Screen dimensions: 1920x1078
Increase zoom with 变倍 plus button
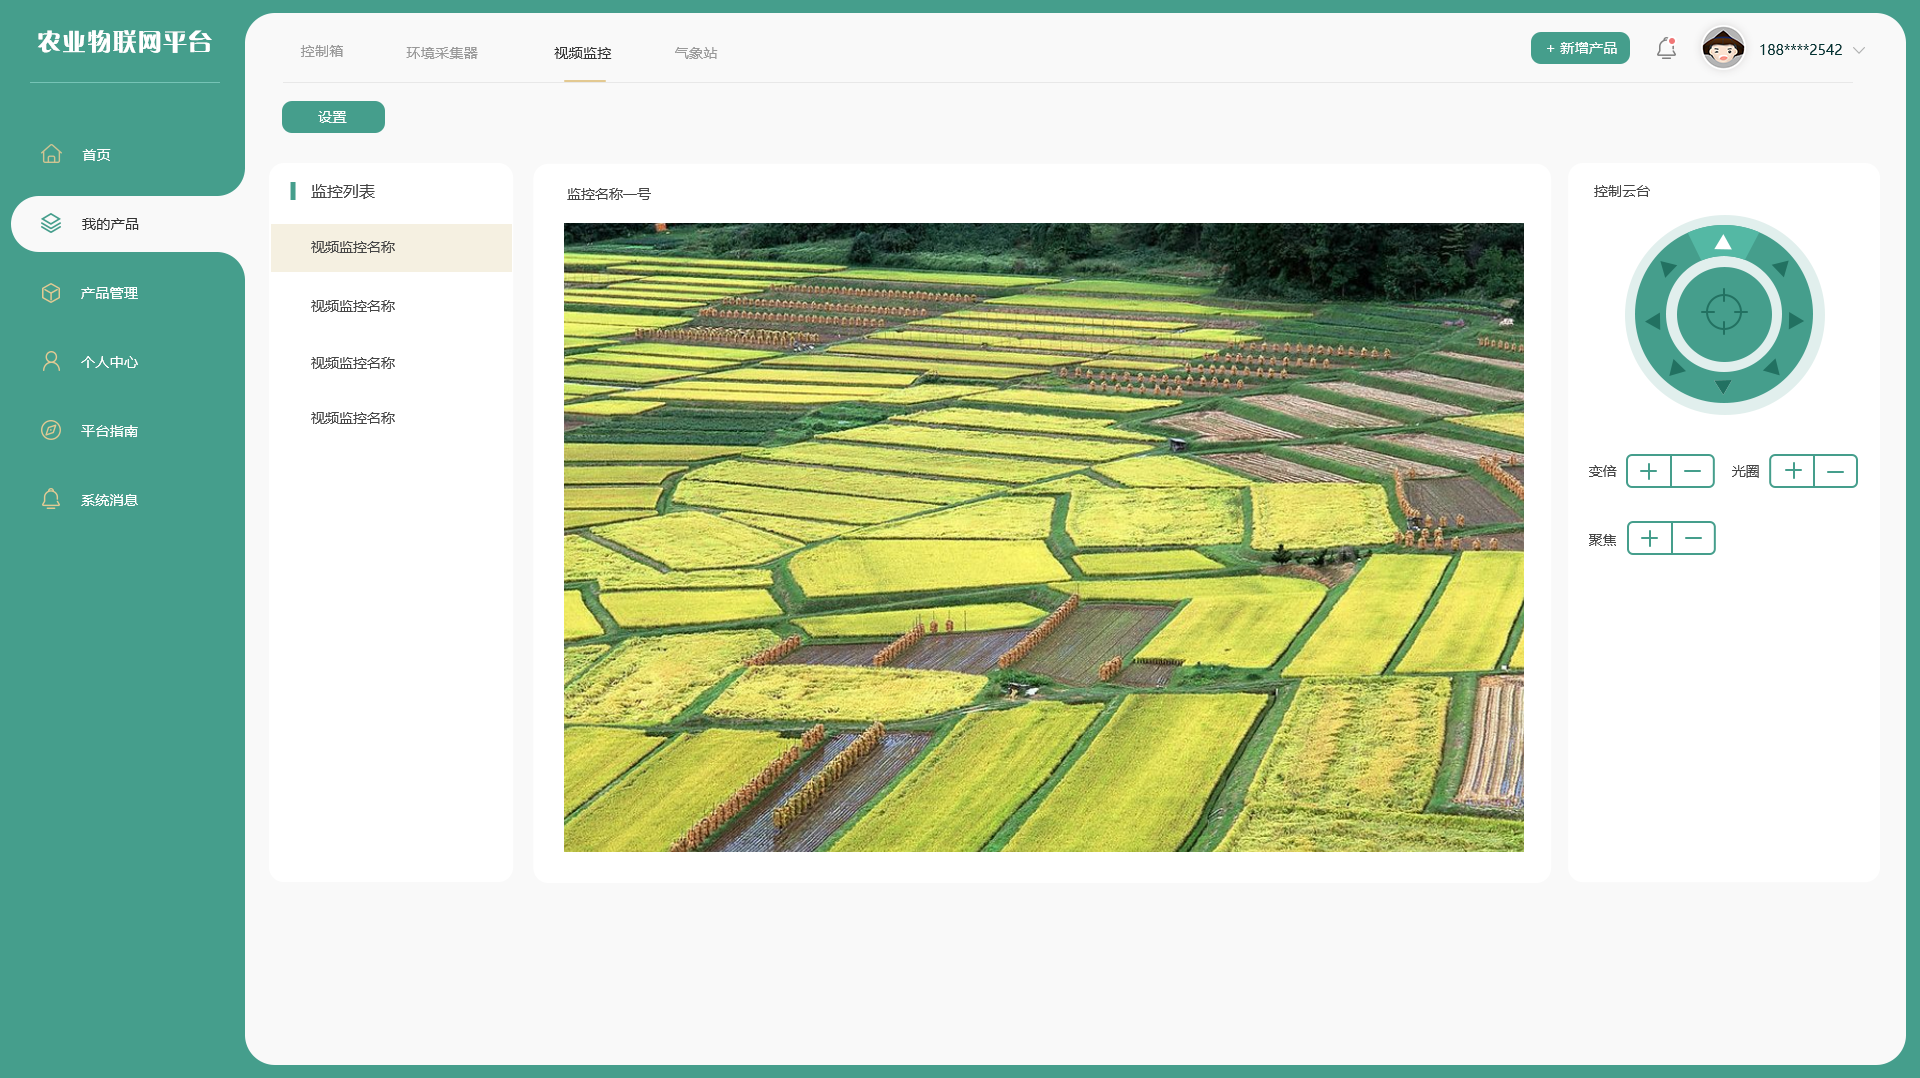pyautogui.click(x=1649, y=471)
